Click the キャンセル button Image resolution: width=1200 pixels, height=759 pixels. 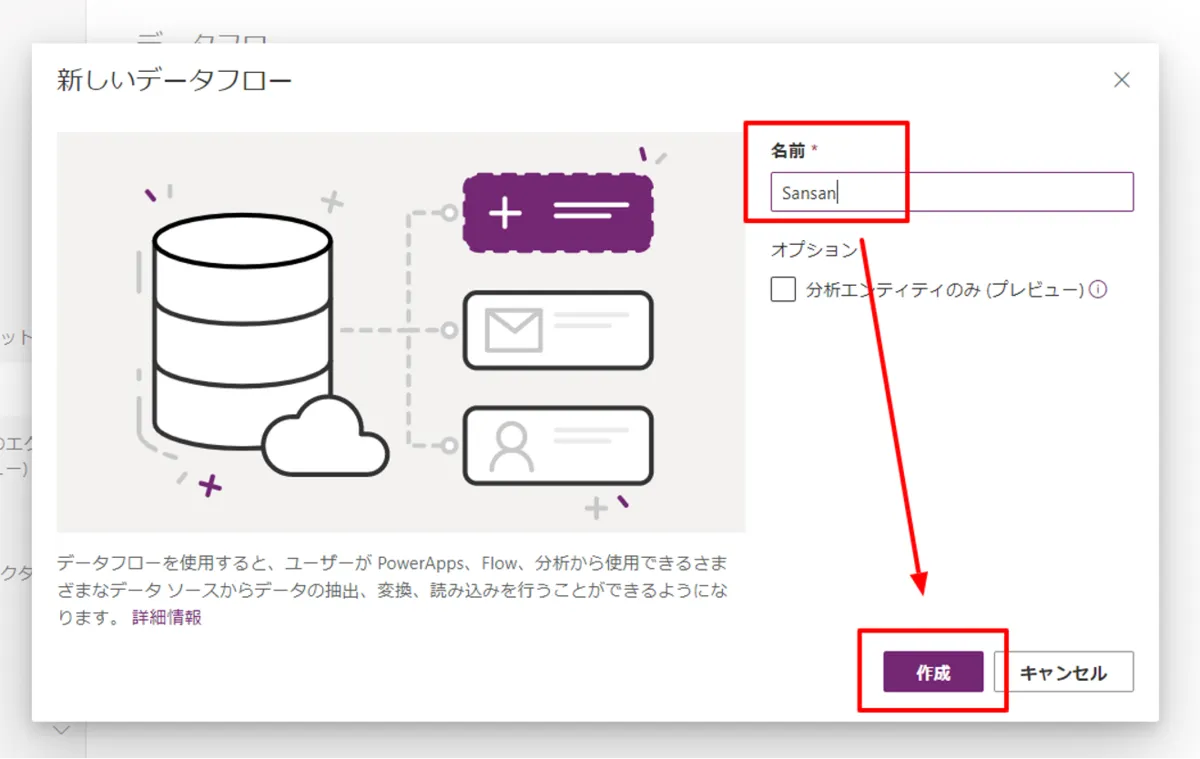pyautogui.click(x=1063, y=672)
